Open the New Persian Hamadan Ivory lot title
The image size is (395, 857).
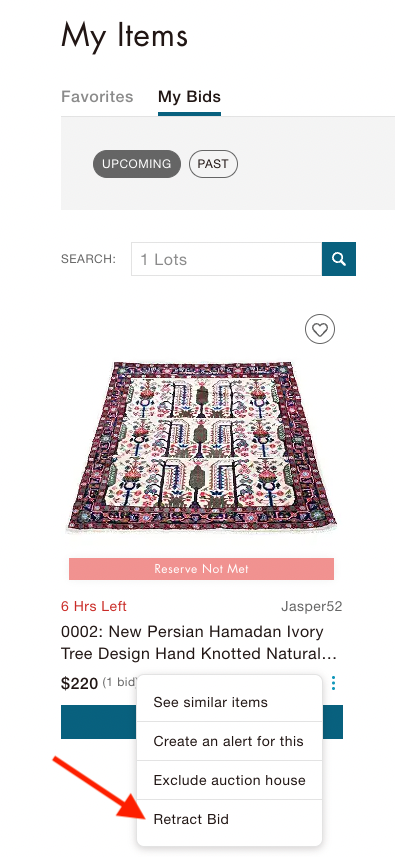click(198, 643)
